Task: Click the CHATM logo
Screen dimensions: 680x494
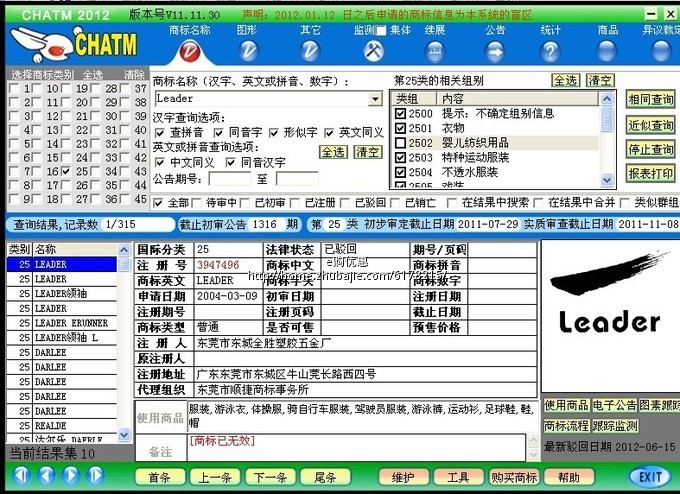Action: (74, 44)
